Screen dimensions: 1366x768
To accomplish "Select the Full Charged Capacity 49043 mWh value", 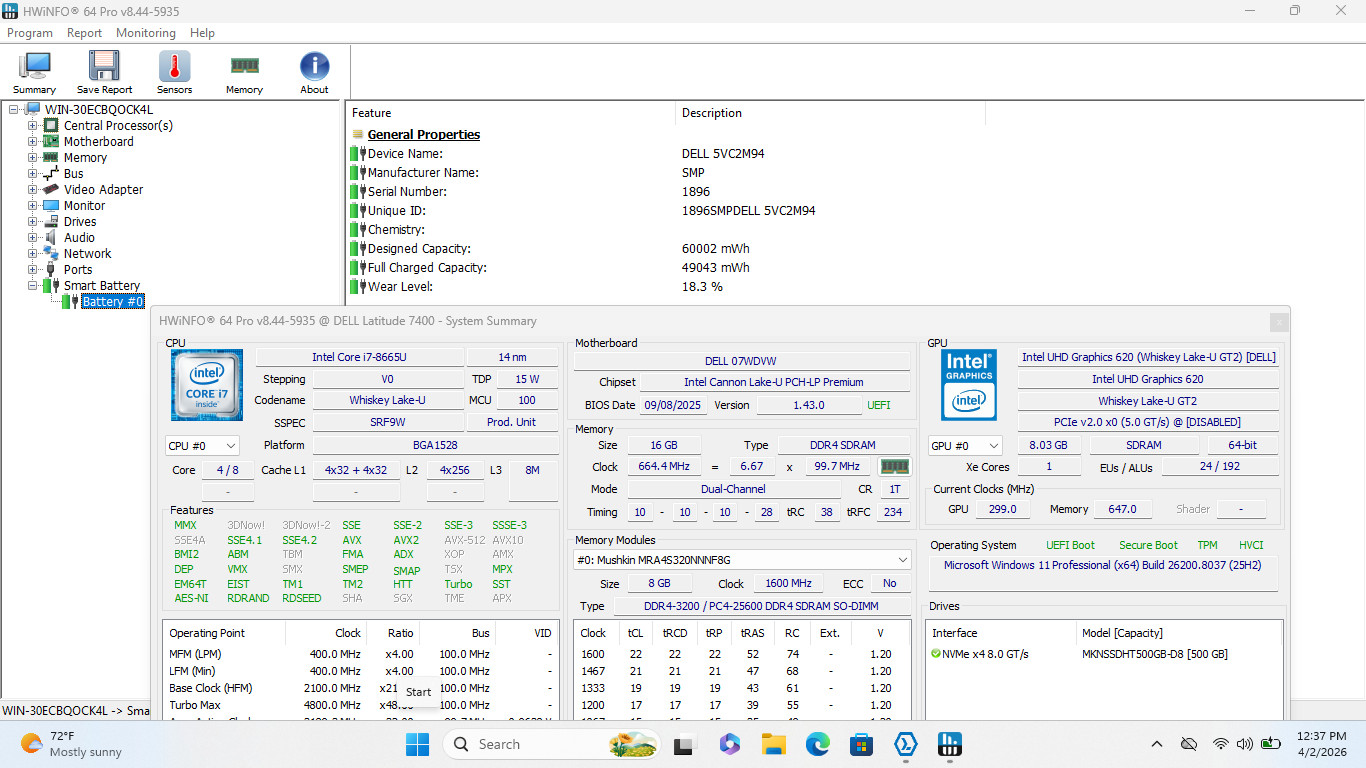I will click(715, 267).
